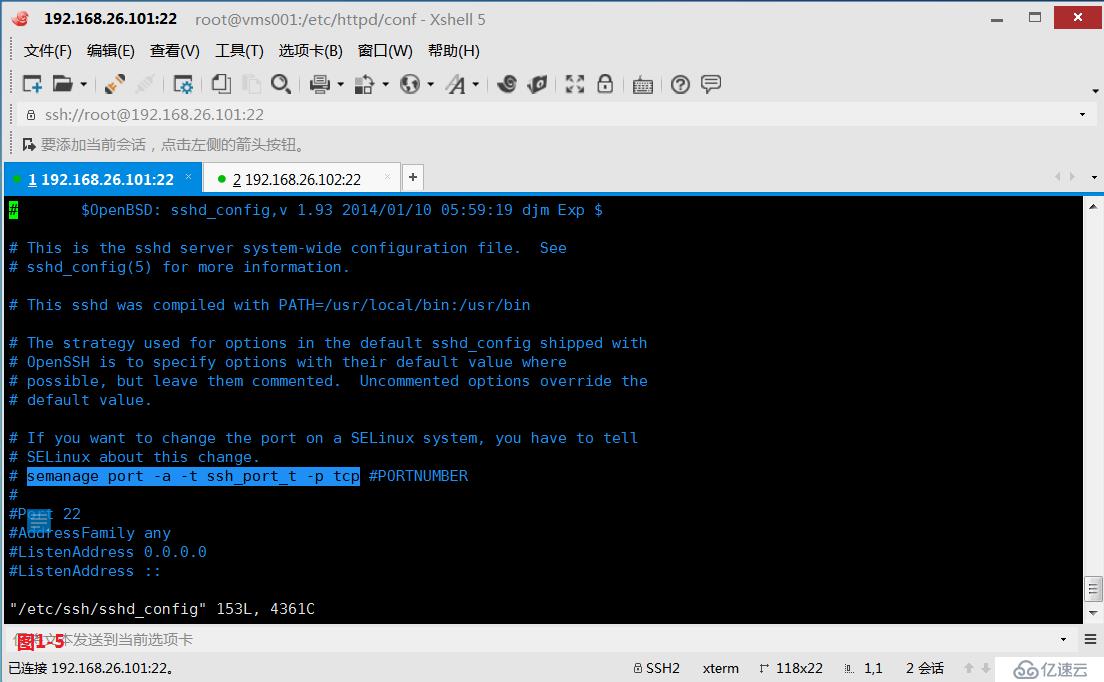Click SSH2 status bar entry
Screen dimensions: 1104x682
coord(657,668)
